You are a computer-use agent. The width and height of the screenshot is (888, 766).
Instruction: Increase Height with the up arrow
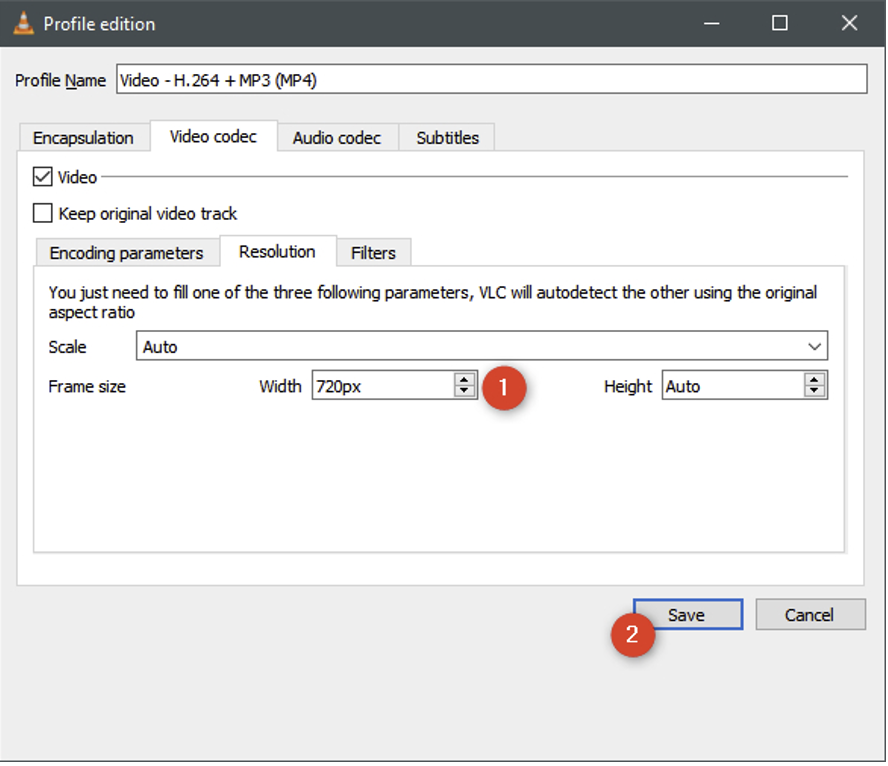(814, 379)
